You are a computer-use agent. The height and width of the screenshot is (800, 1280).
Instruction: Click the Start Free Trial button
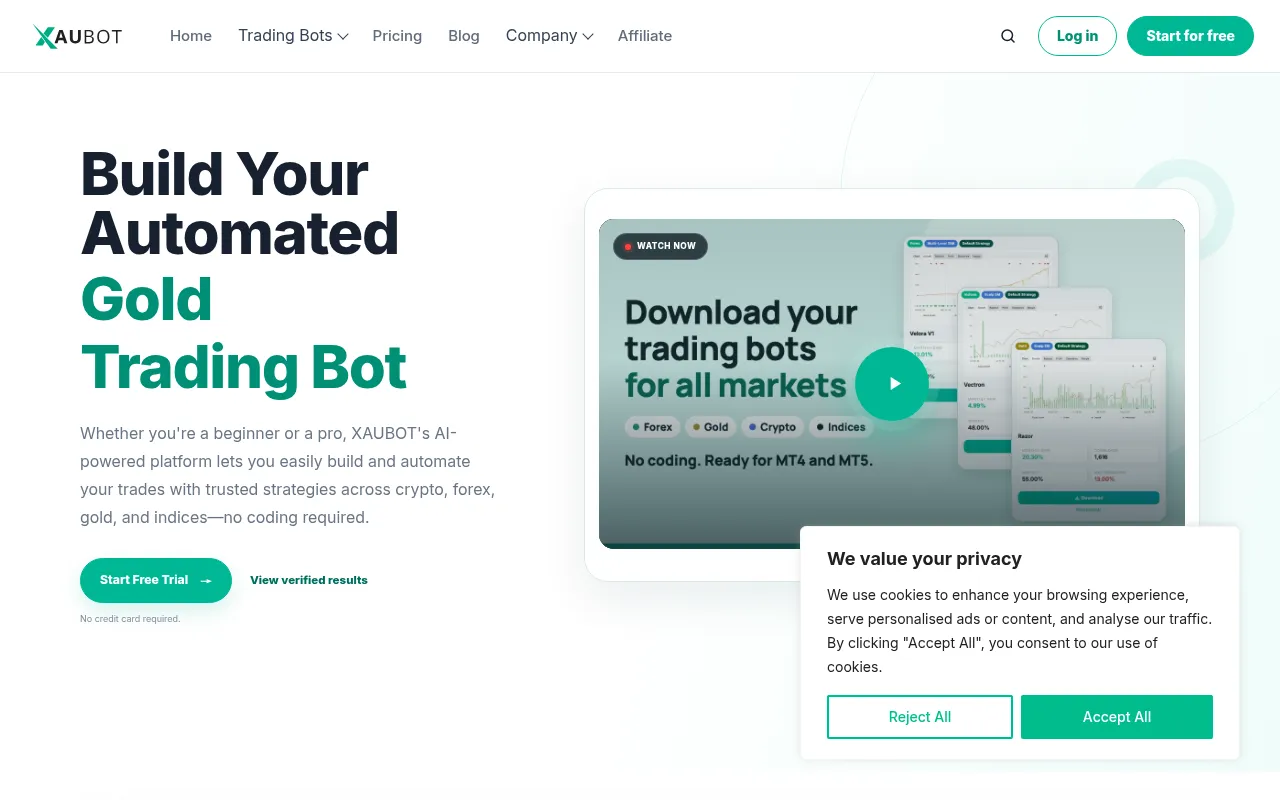[156, 580]
